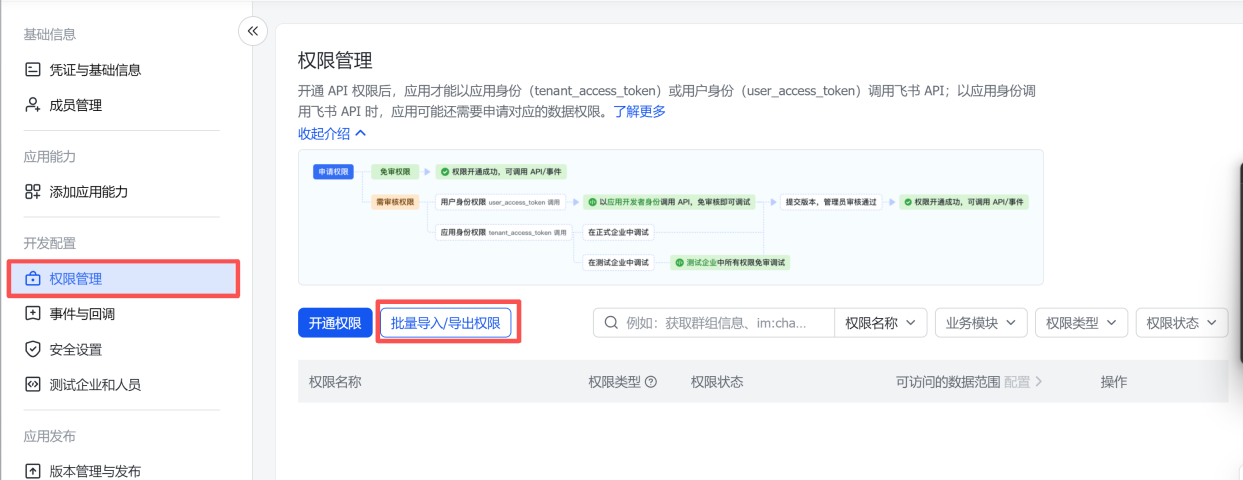Click the version management upload icon
Image resolution: width=1243 pixels, height=480 pixels.
(33, 471)
